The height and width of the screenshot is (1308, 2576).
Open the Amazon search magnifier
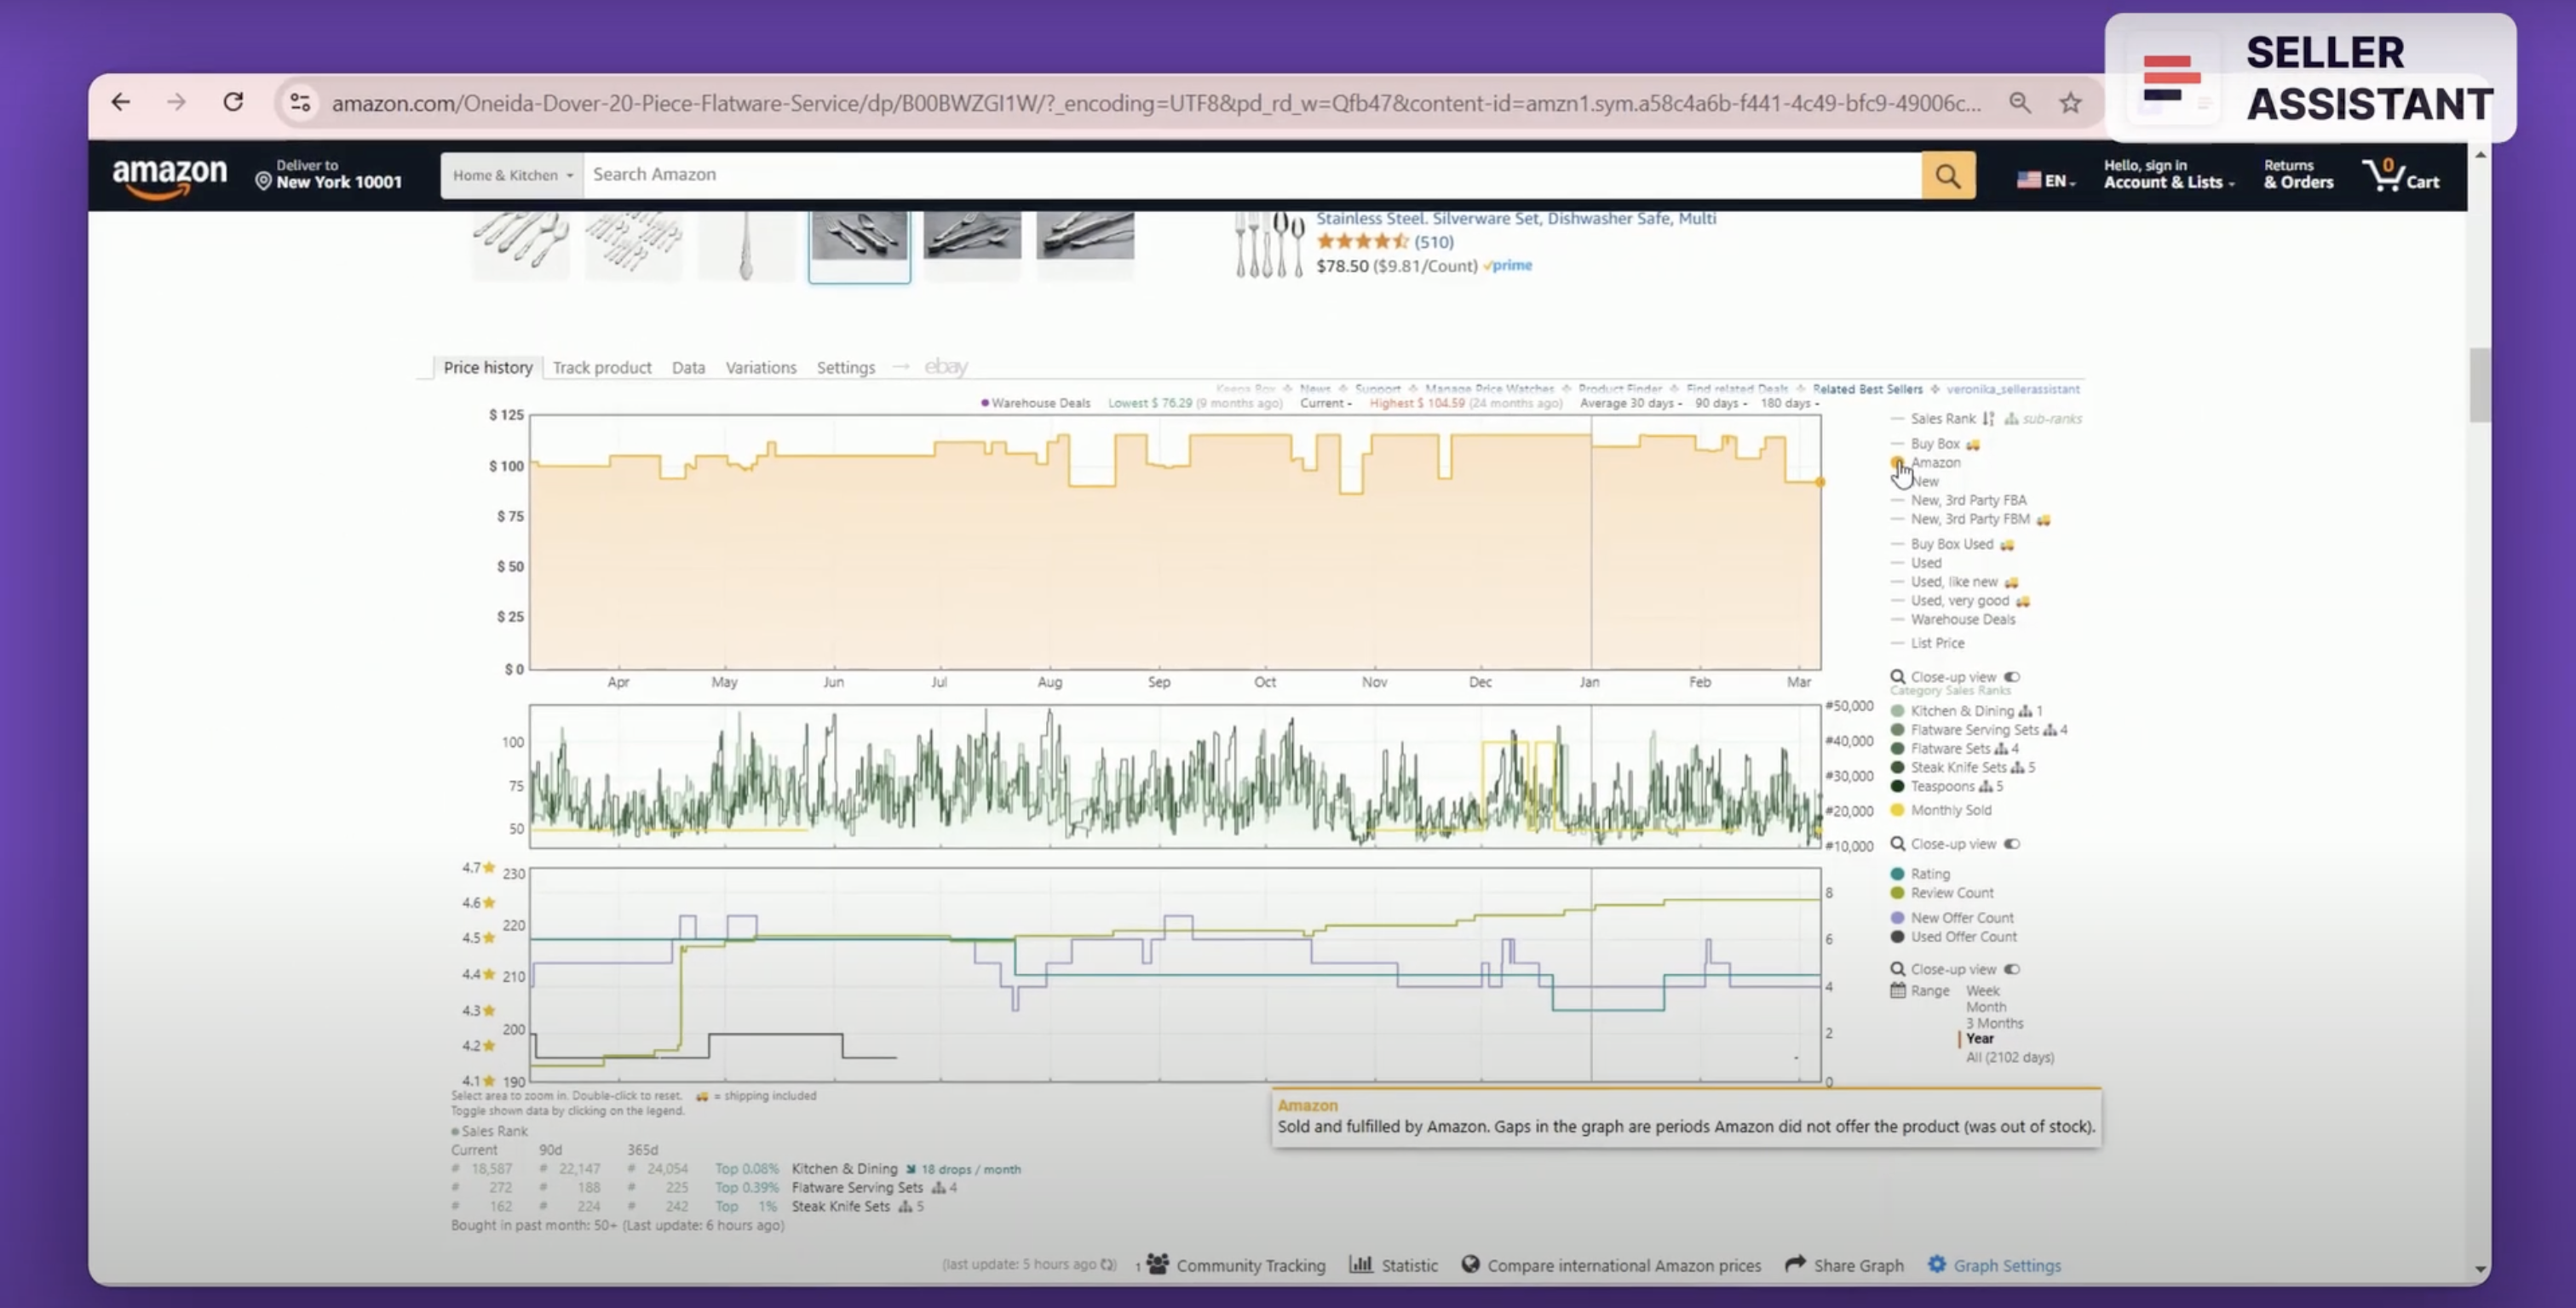1947,175
